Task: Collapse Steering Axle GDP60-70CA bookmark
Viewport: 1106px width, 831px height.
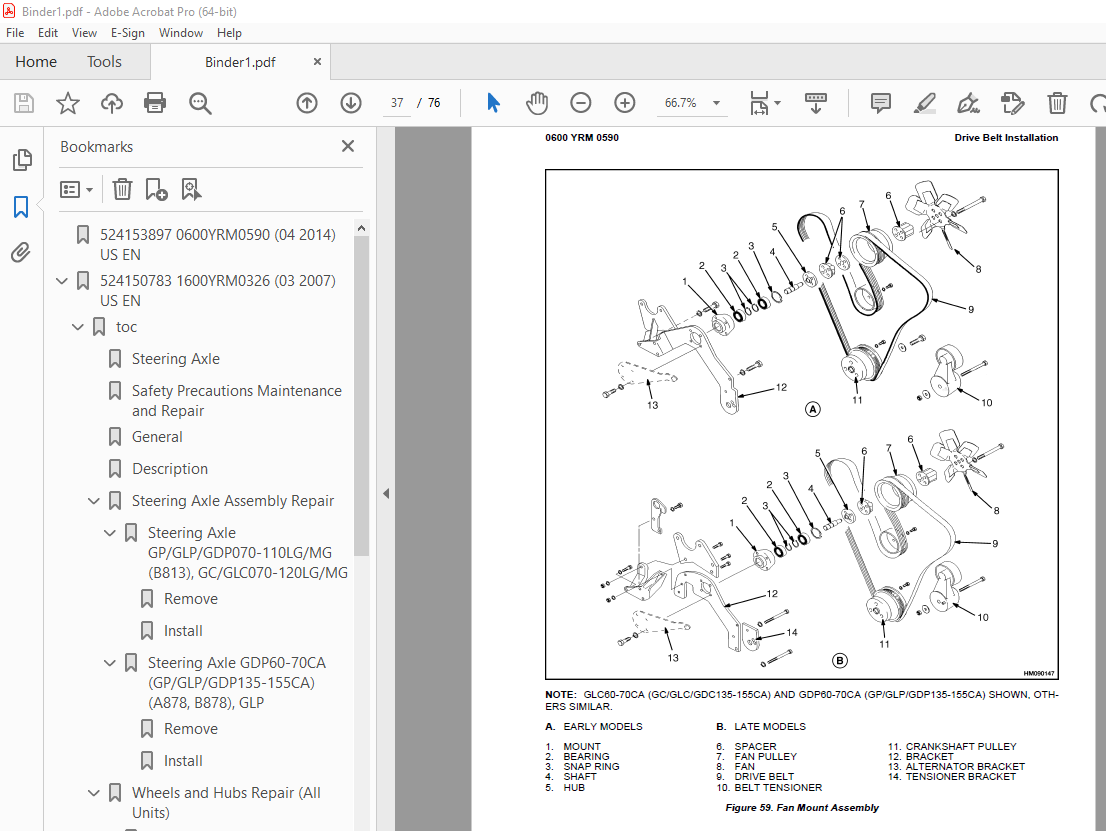Action: pyautogui.click(x=110, y=662)
